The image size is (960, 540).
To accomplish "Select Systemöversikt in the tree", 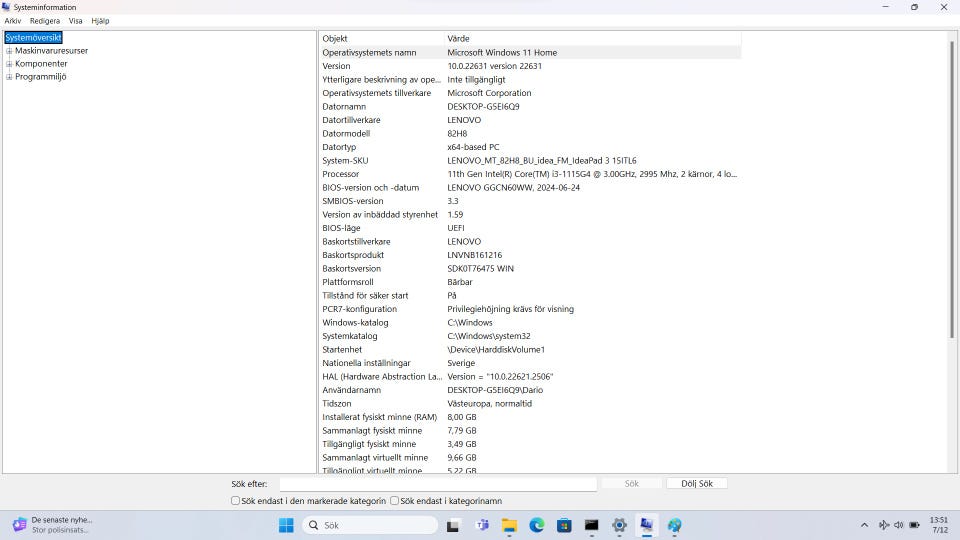I will (x=33, y=38).
